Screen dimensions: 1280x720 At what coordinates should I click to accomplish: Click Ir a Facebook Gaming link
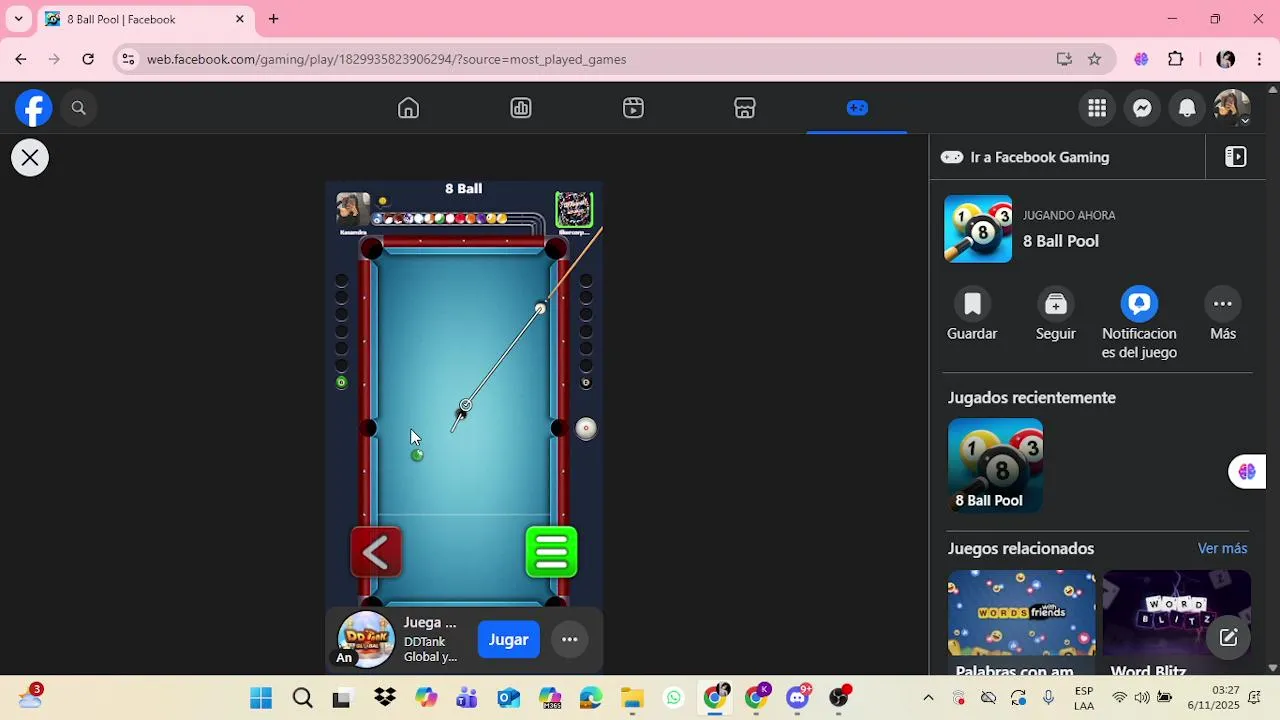pos(1026,157)
